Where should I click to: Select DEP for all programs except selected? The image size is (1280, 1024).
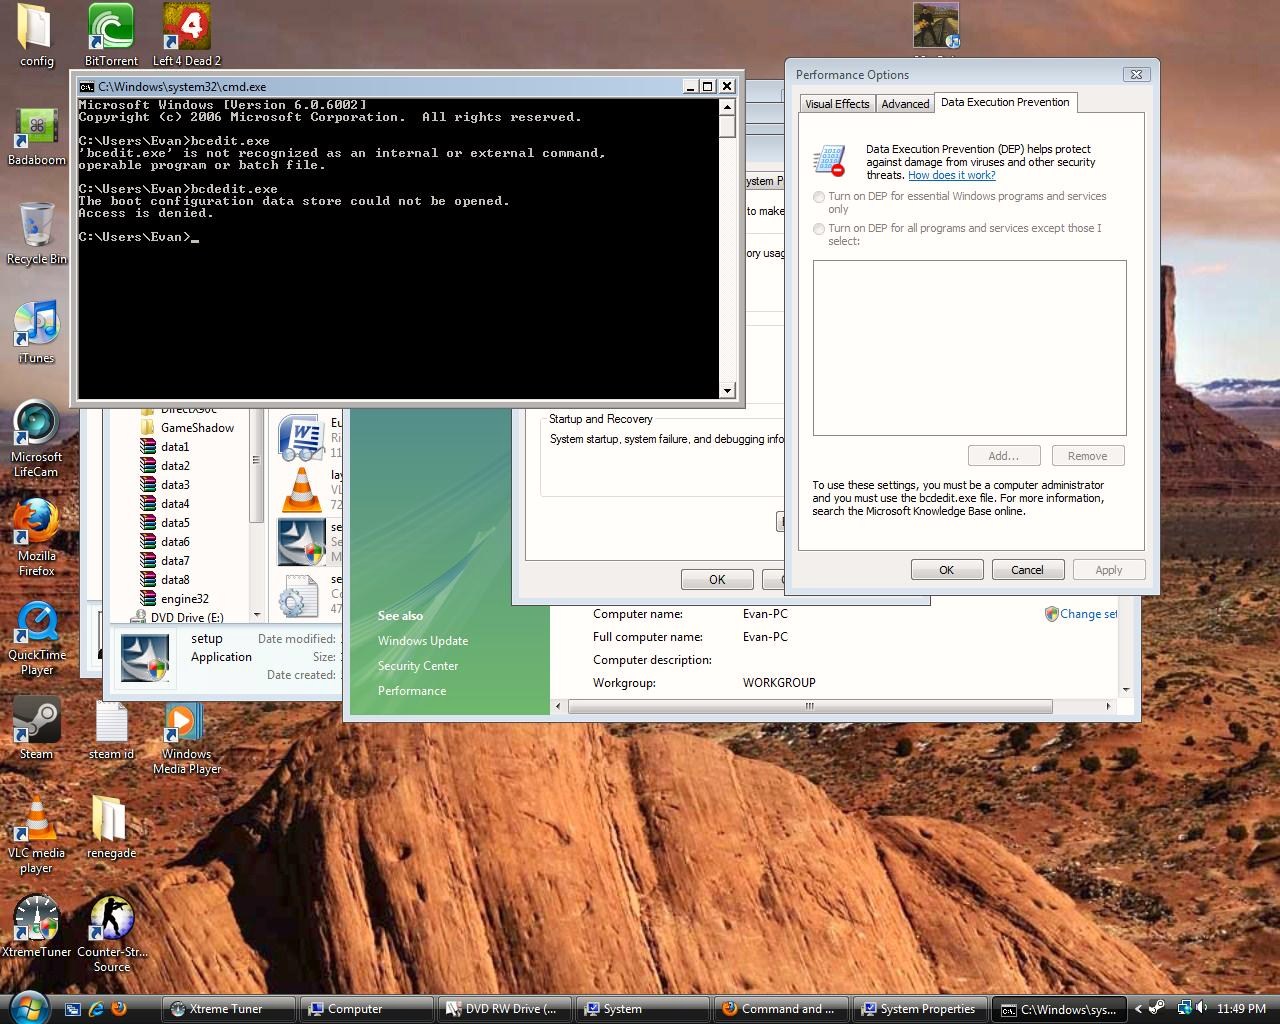[x=820, y=229]
